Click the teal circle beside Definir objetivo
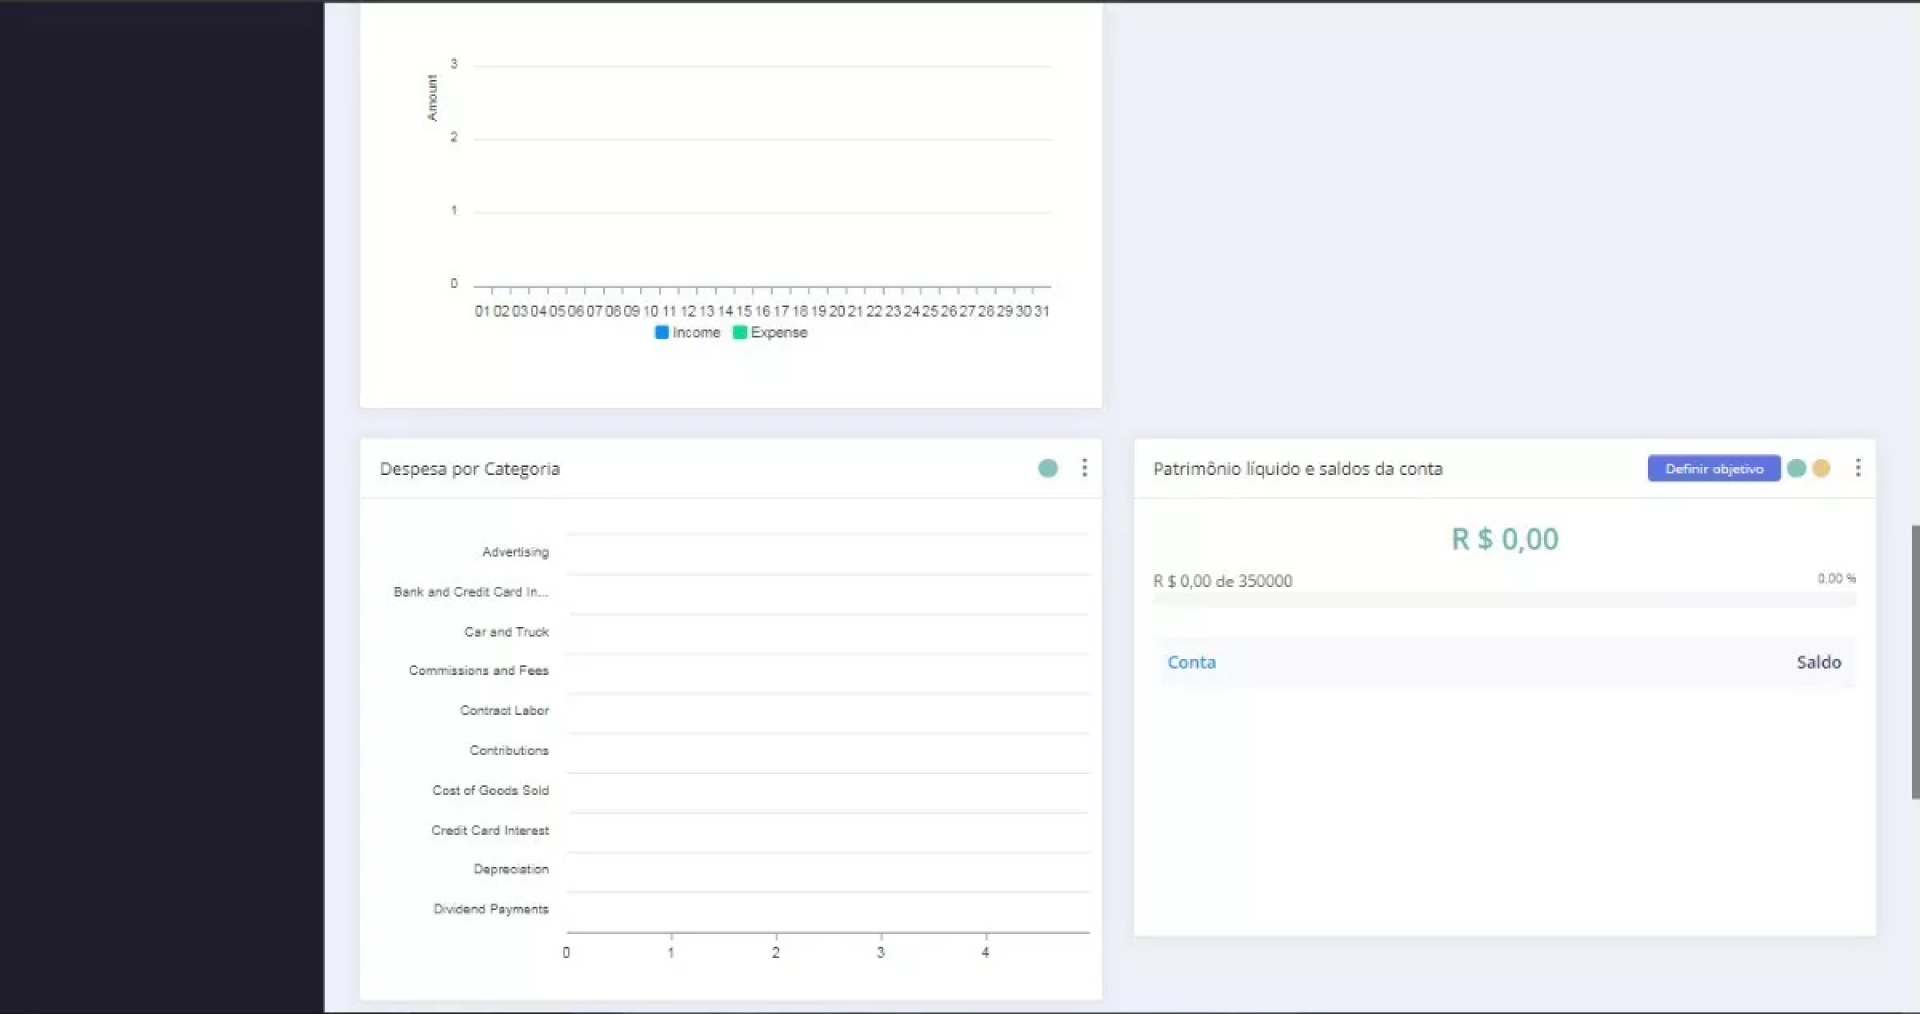This screenshot has height=1014, width=1920. pos(1796,468)
